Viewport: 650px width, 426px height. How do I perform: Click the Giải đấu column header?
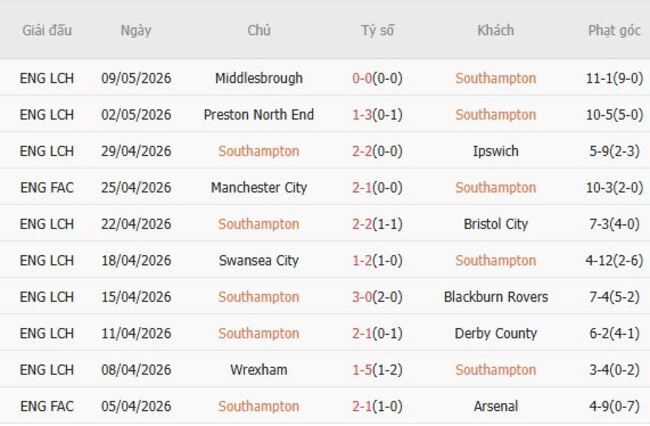47,30
